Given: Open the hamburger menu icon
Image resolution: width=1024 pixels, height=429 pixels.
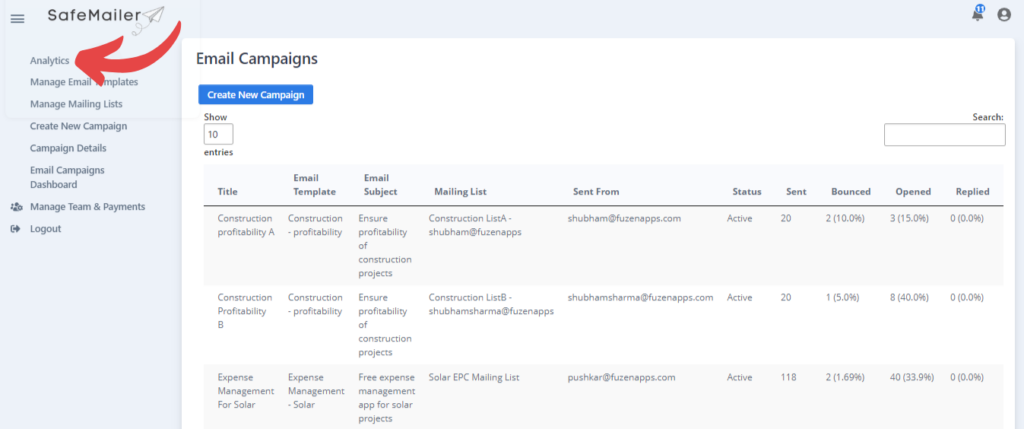Looking at the screenshot, I should point(18,19).
